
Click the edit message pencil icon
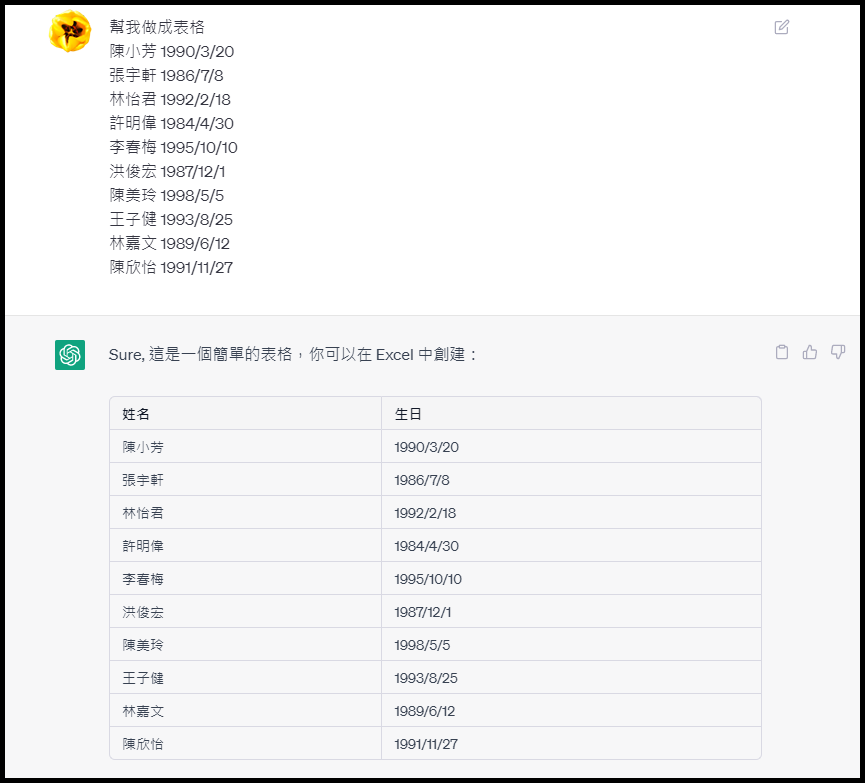(782, 27)
